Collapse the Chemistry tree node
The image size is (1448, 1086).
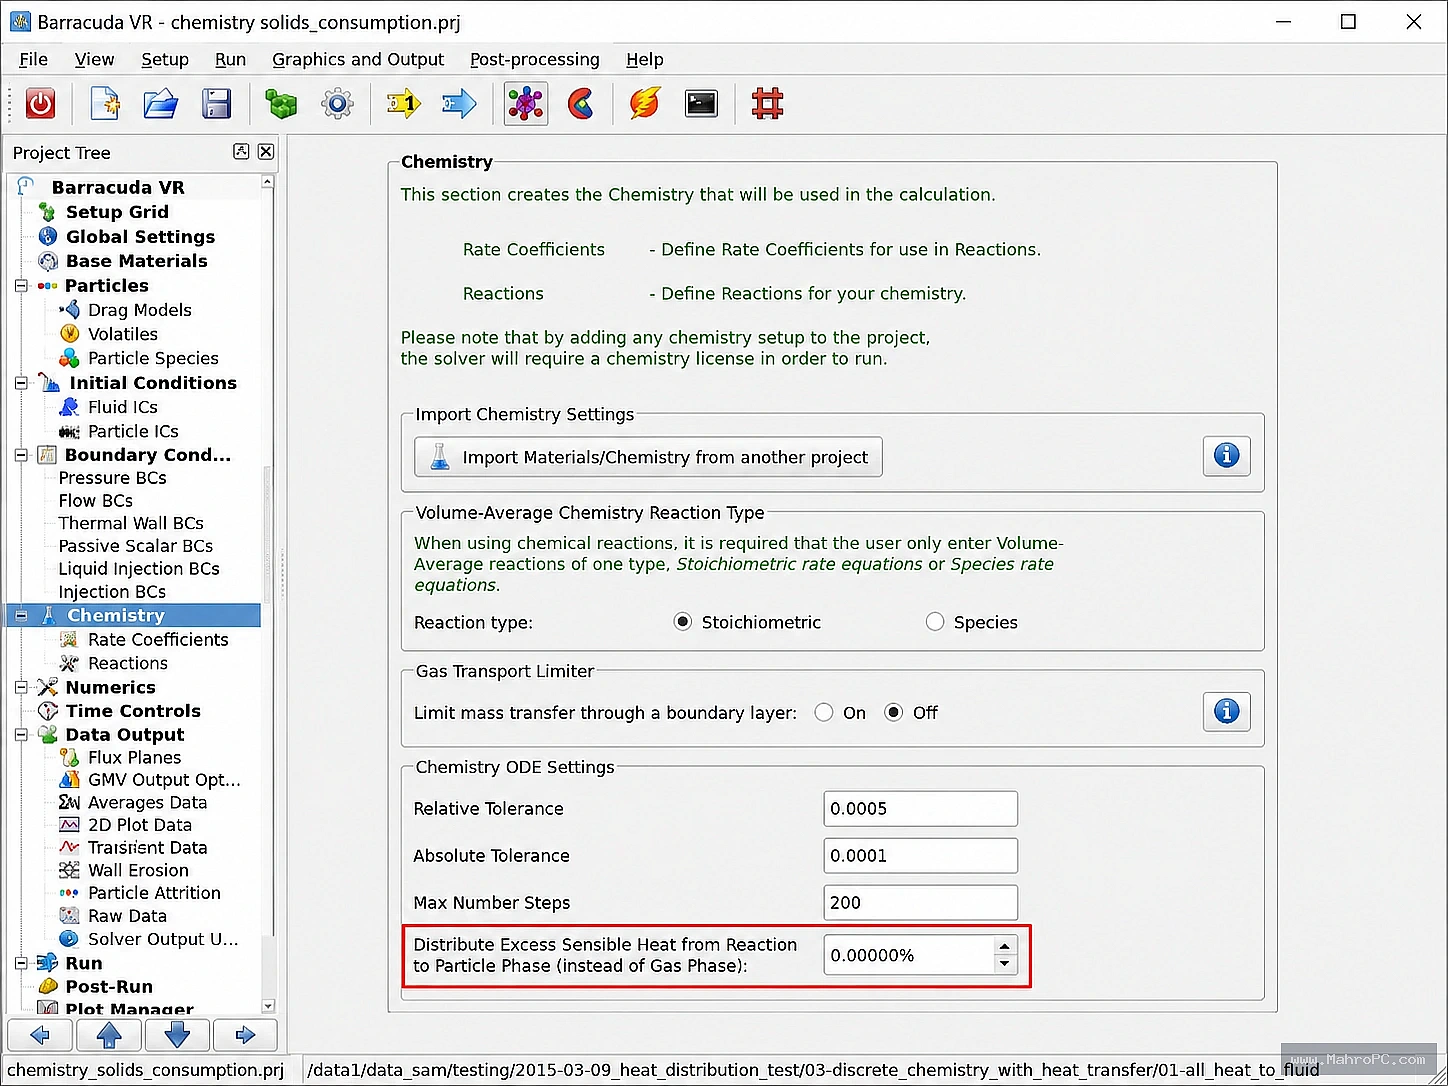pos(21,616)
